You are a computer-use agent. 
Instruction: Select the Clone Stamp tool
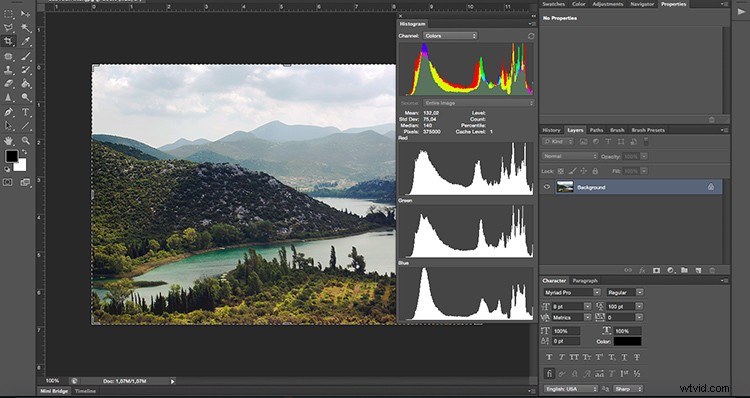9,70
